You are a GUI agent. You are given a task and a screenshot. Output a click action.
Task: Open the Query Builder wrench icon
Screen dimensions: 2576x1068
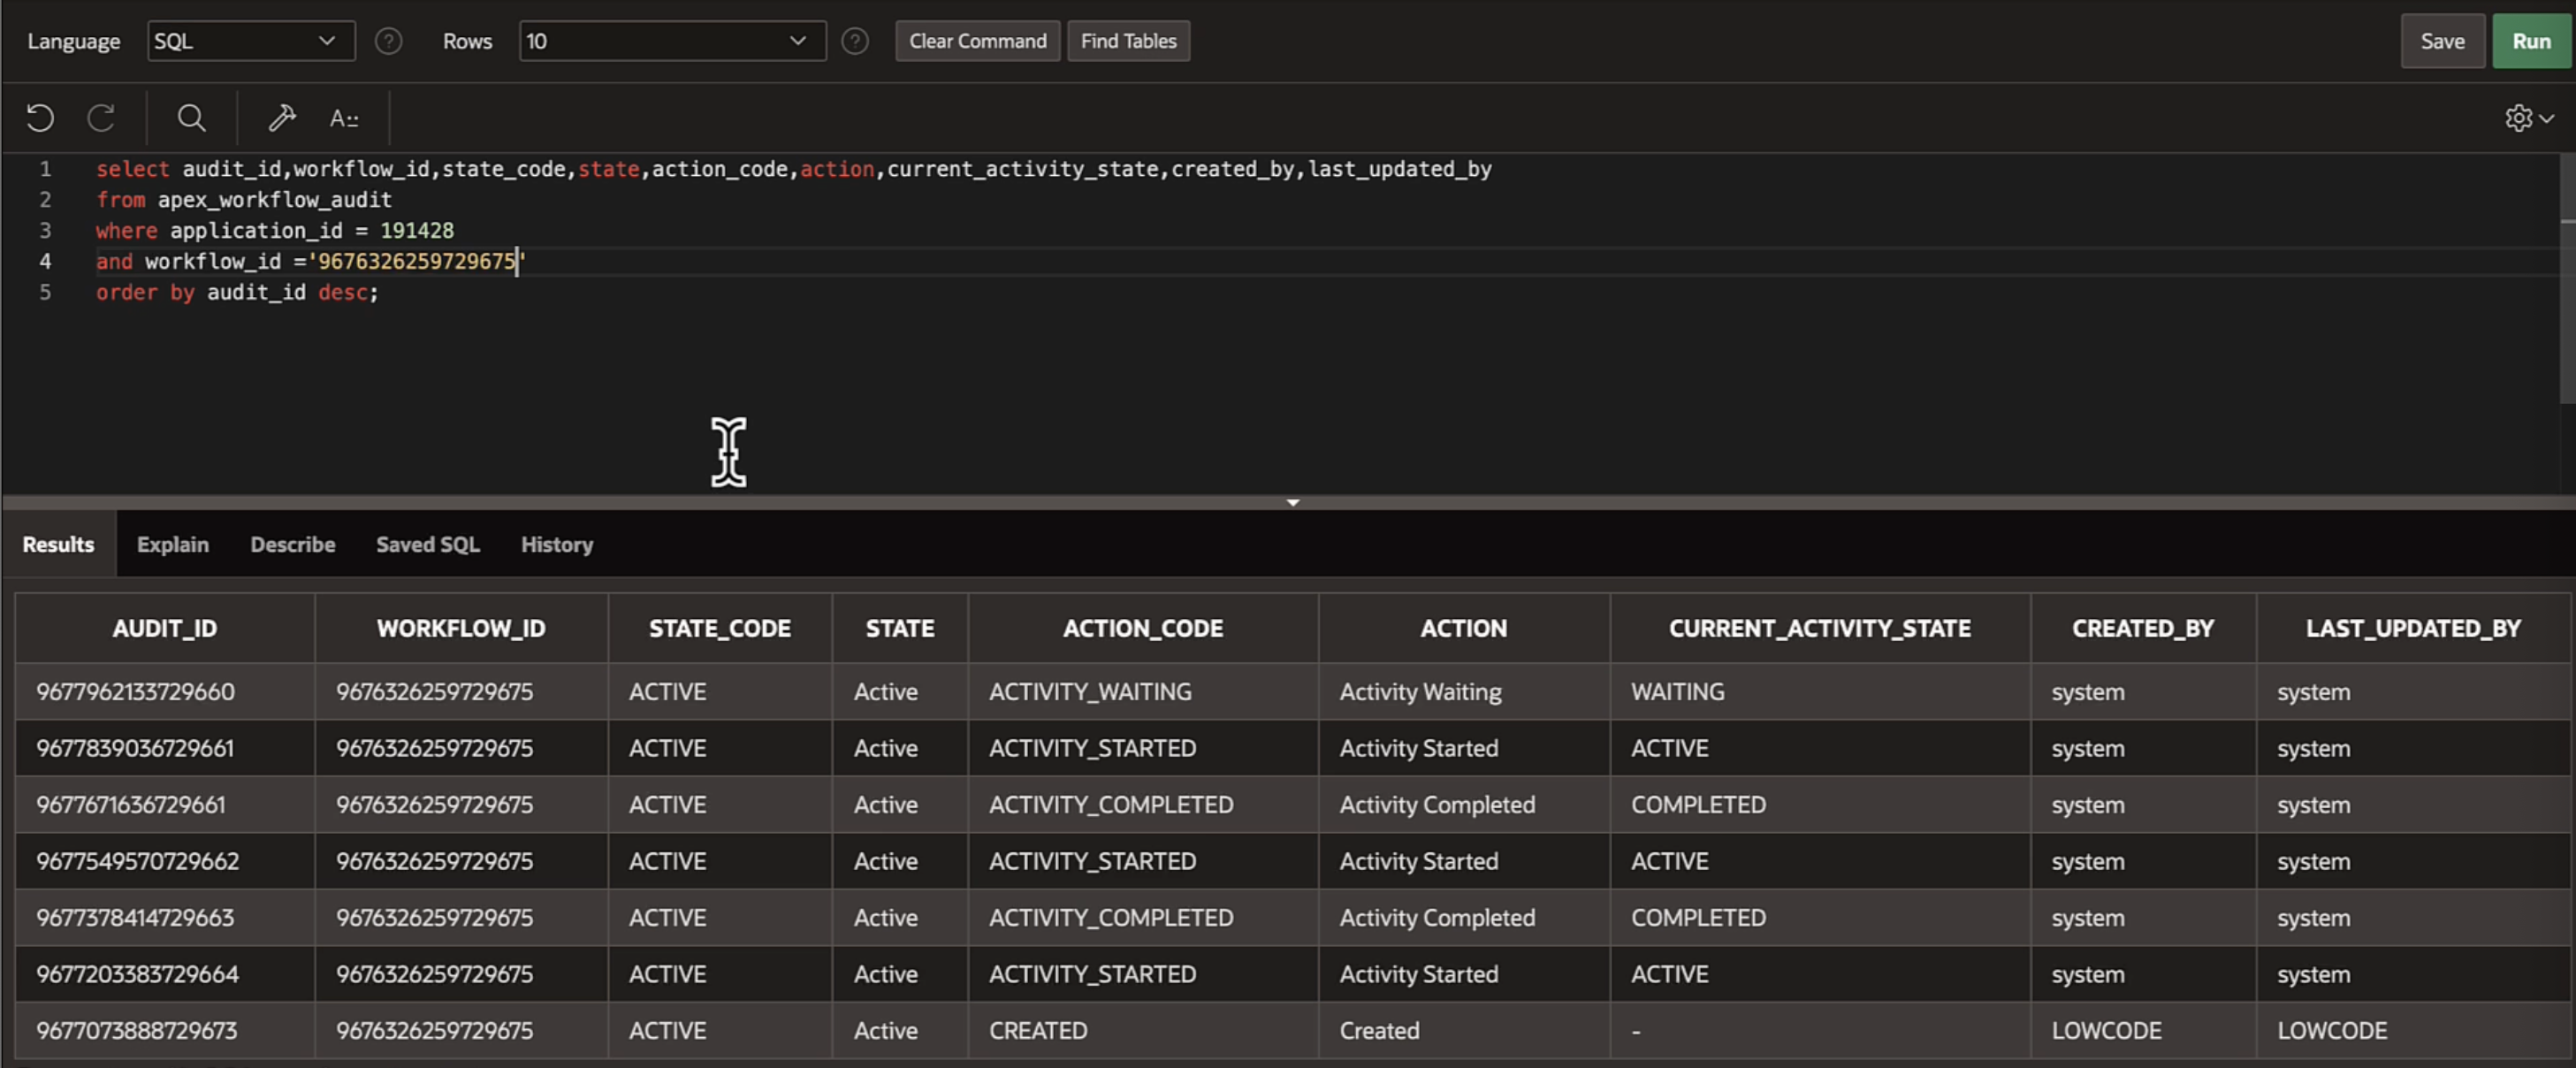[282, 118]
